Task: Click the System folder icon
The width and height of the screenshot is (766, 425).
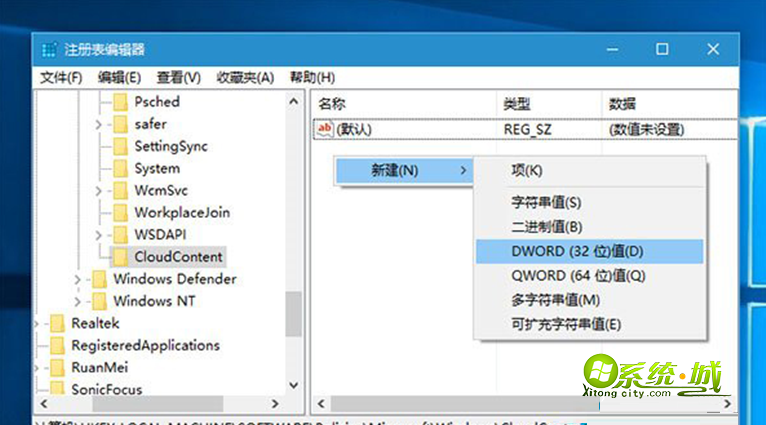Action: point(120,169)
